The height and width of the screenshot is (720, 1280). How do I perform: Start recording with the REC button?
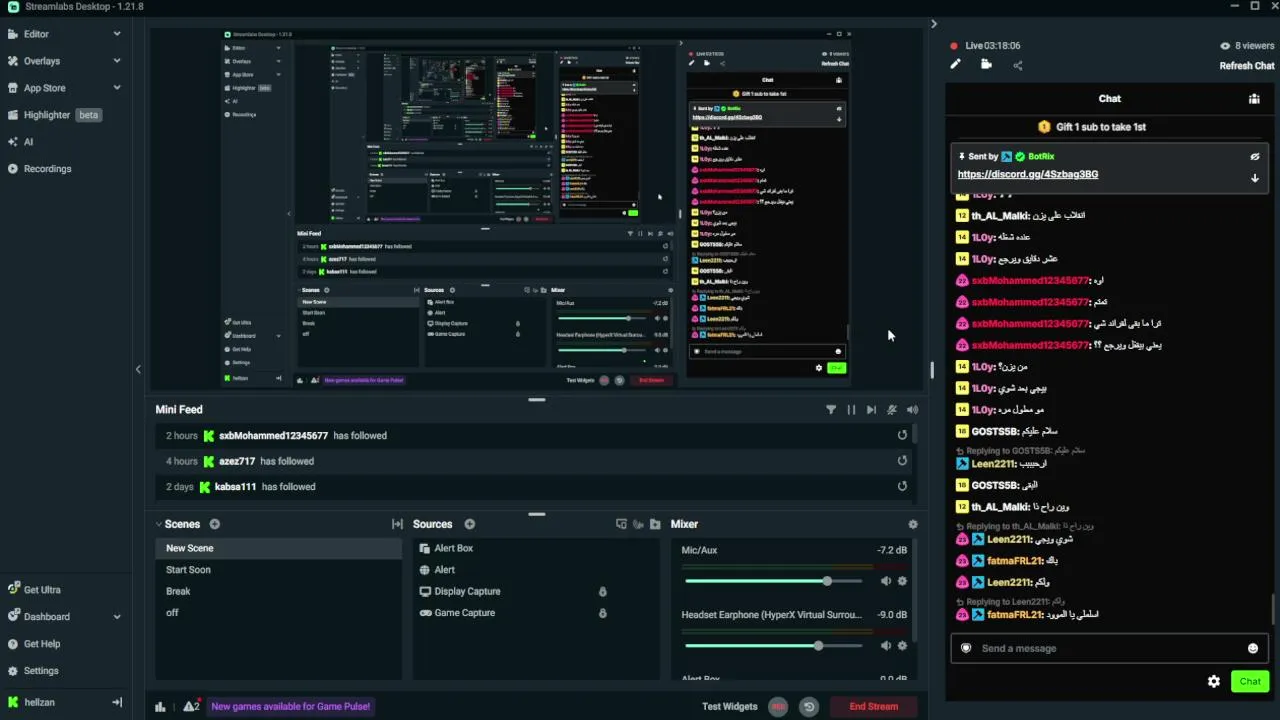[778, 707]
